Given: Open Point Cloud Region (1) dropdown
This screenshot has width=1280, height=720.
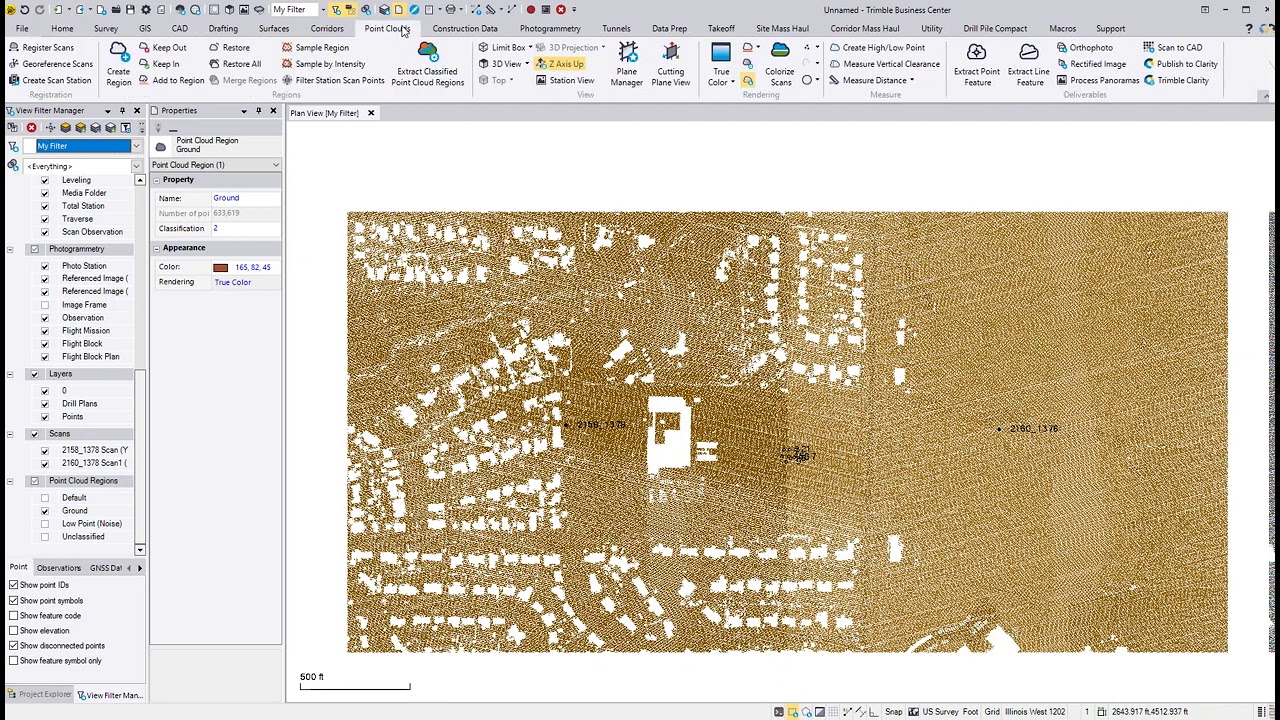Looking at the screenshot, I should tap(275, 165).
